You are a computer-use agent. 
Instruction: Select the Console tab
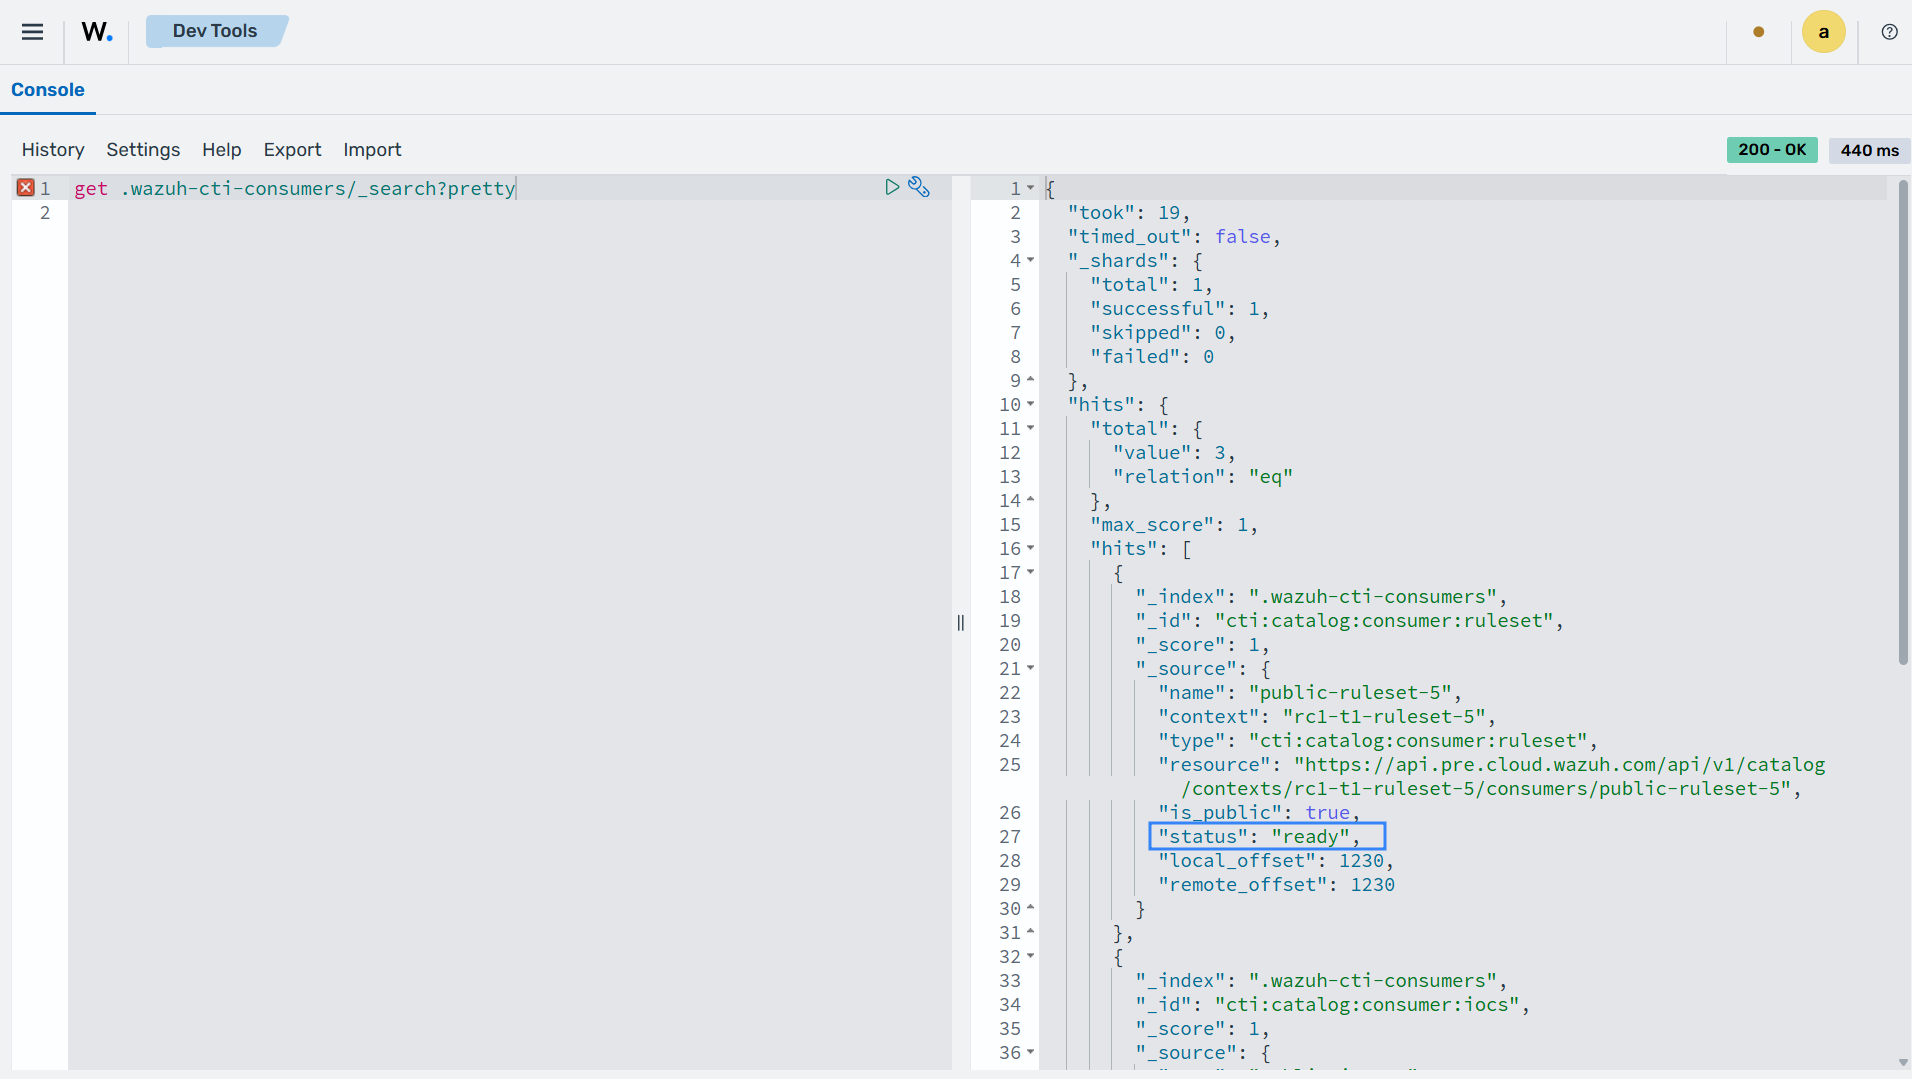pos(47,90)
